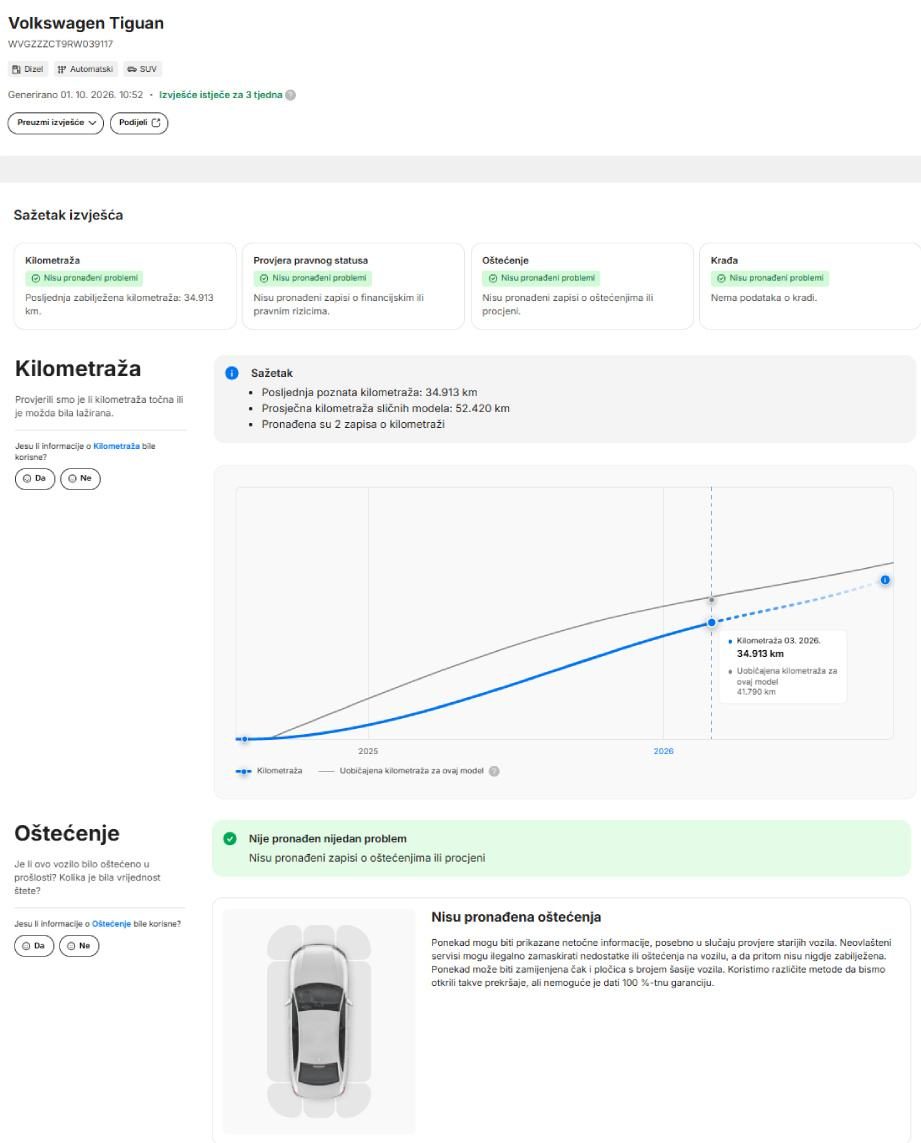Click the fuel icon on the Dizel tag

16,69
